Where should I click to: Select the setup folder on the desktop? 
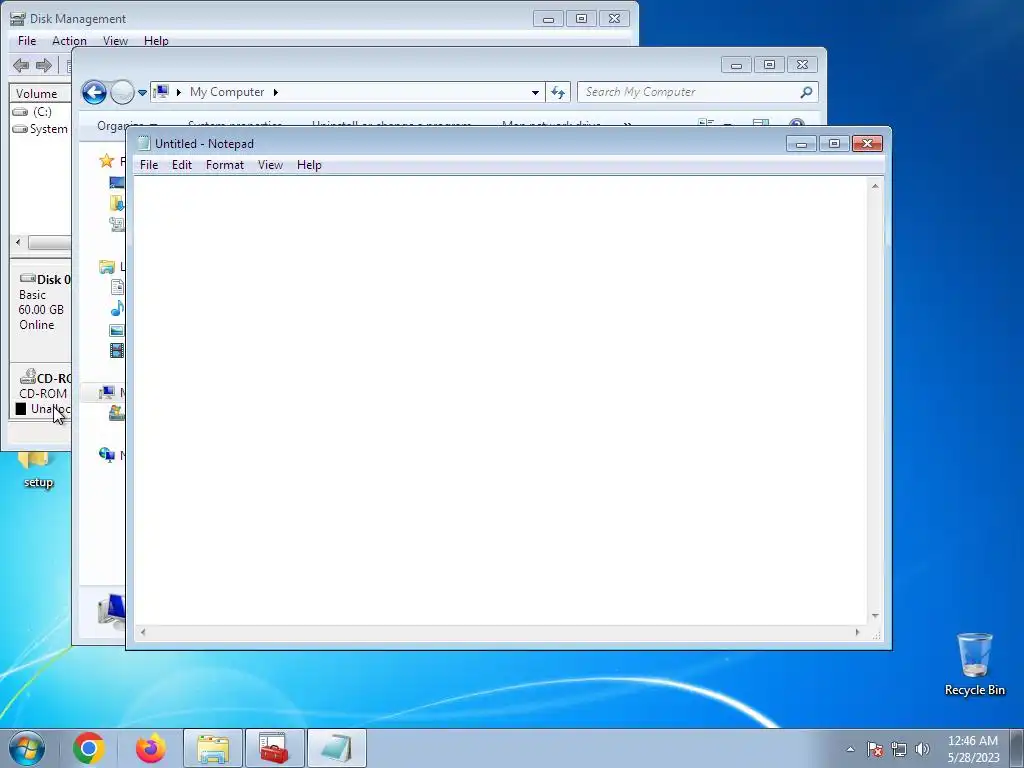pos(38,470)
